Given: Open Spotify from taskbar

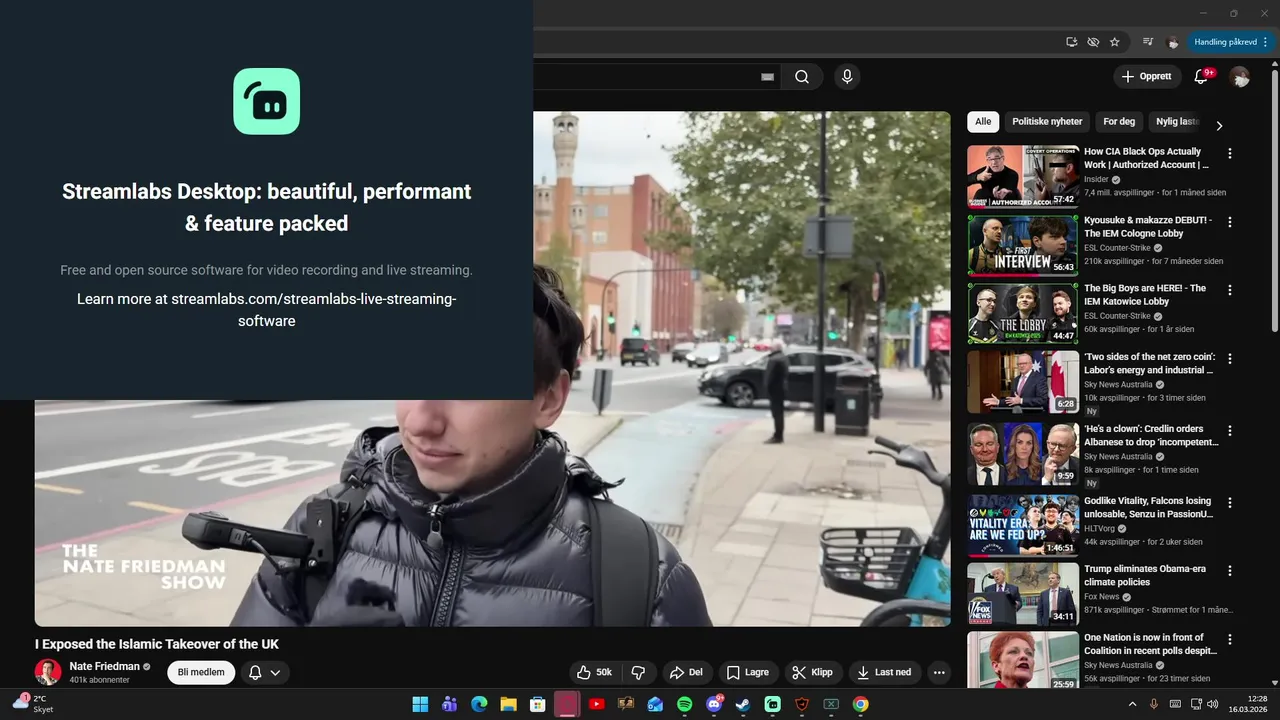Looking at the screenshot, I should [x=685, y=704].
